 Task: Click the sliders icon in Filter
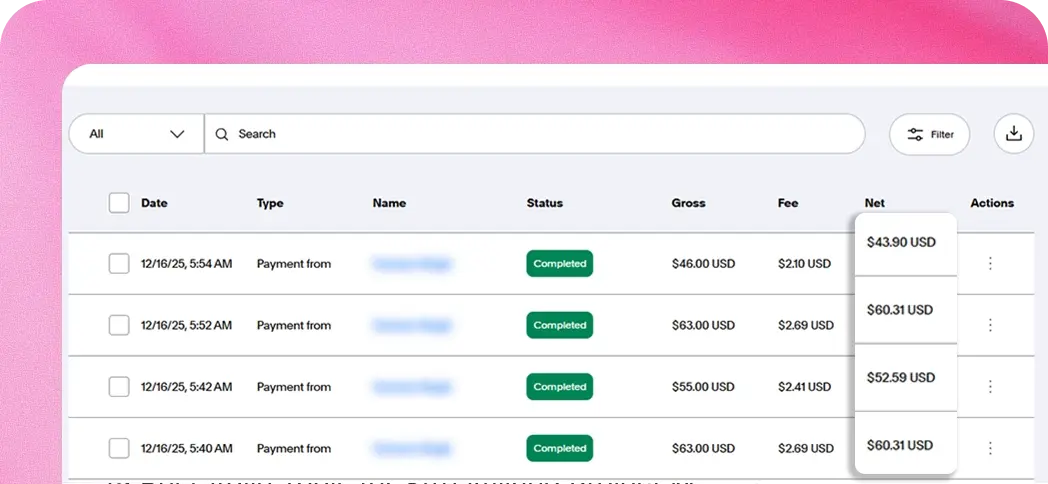pyautogui.click(x=915, y=134)
